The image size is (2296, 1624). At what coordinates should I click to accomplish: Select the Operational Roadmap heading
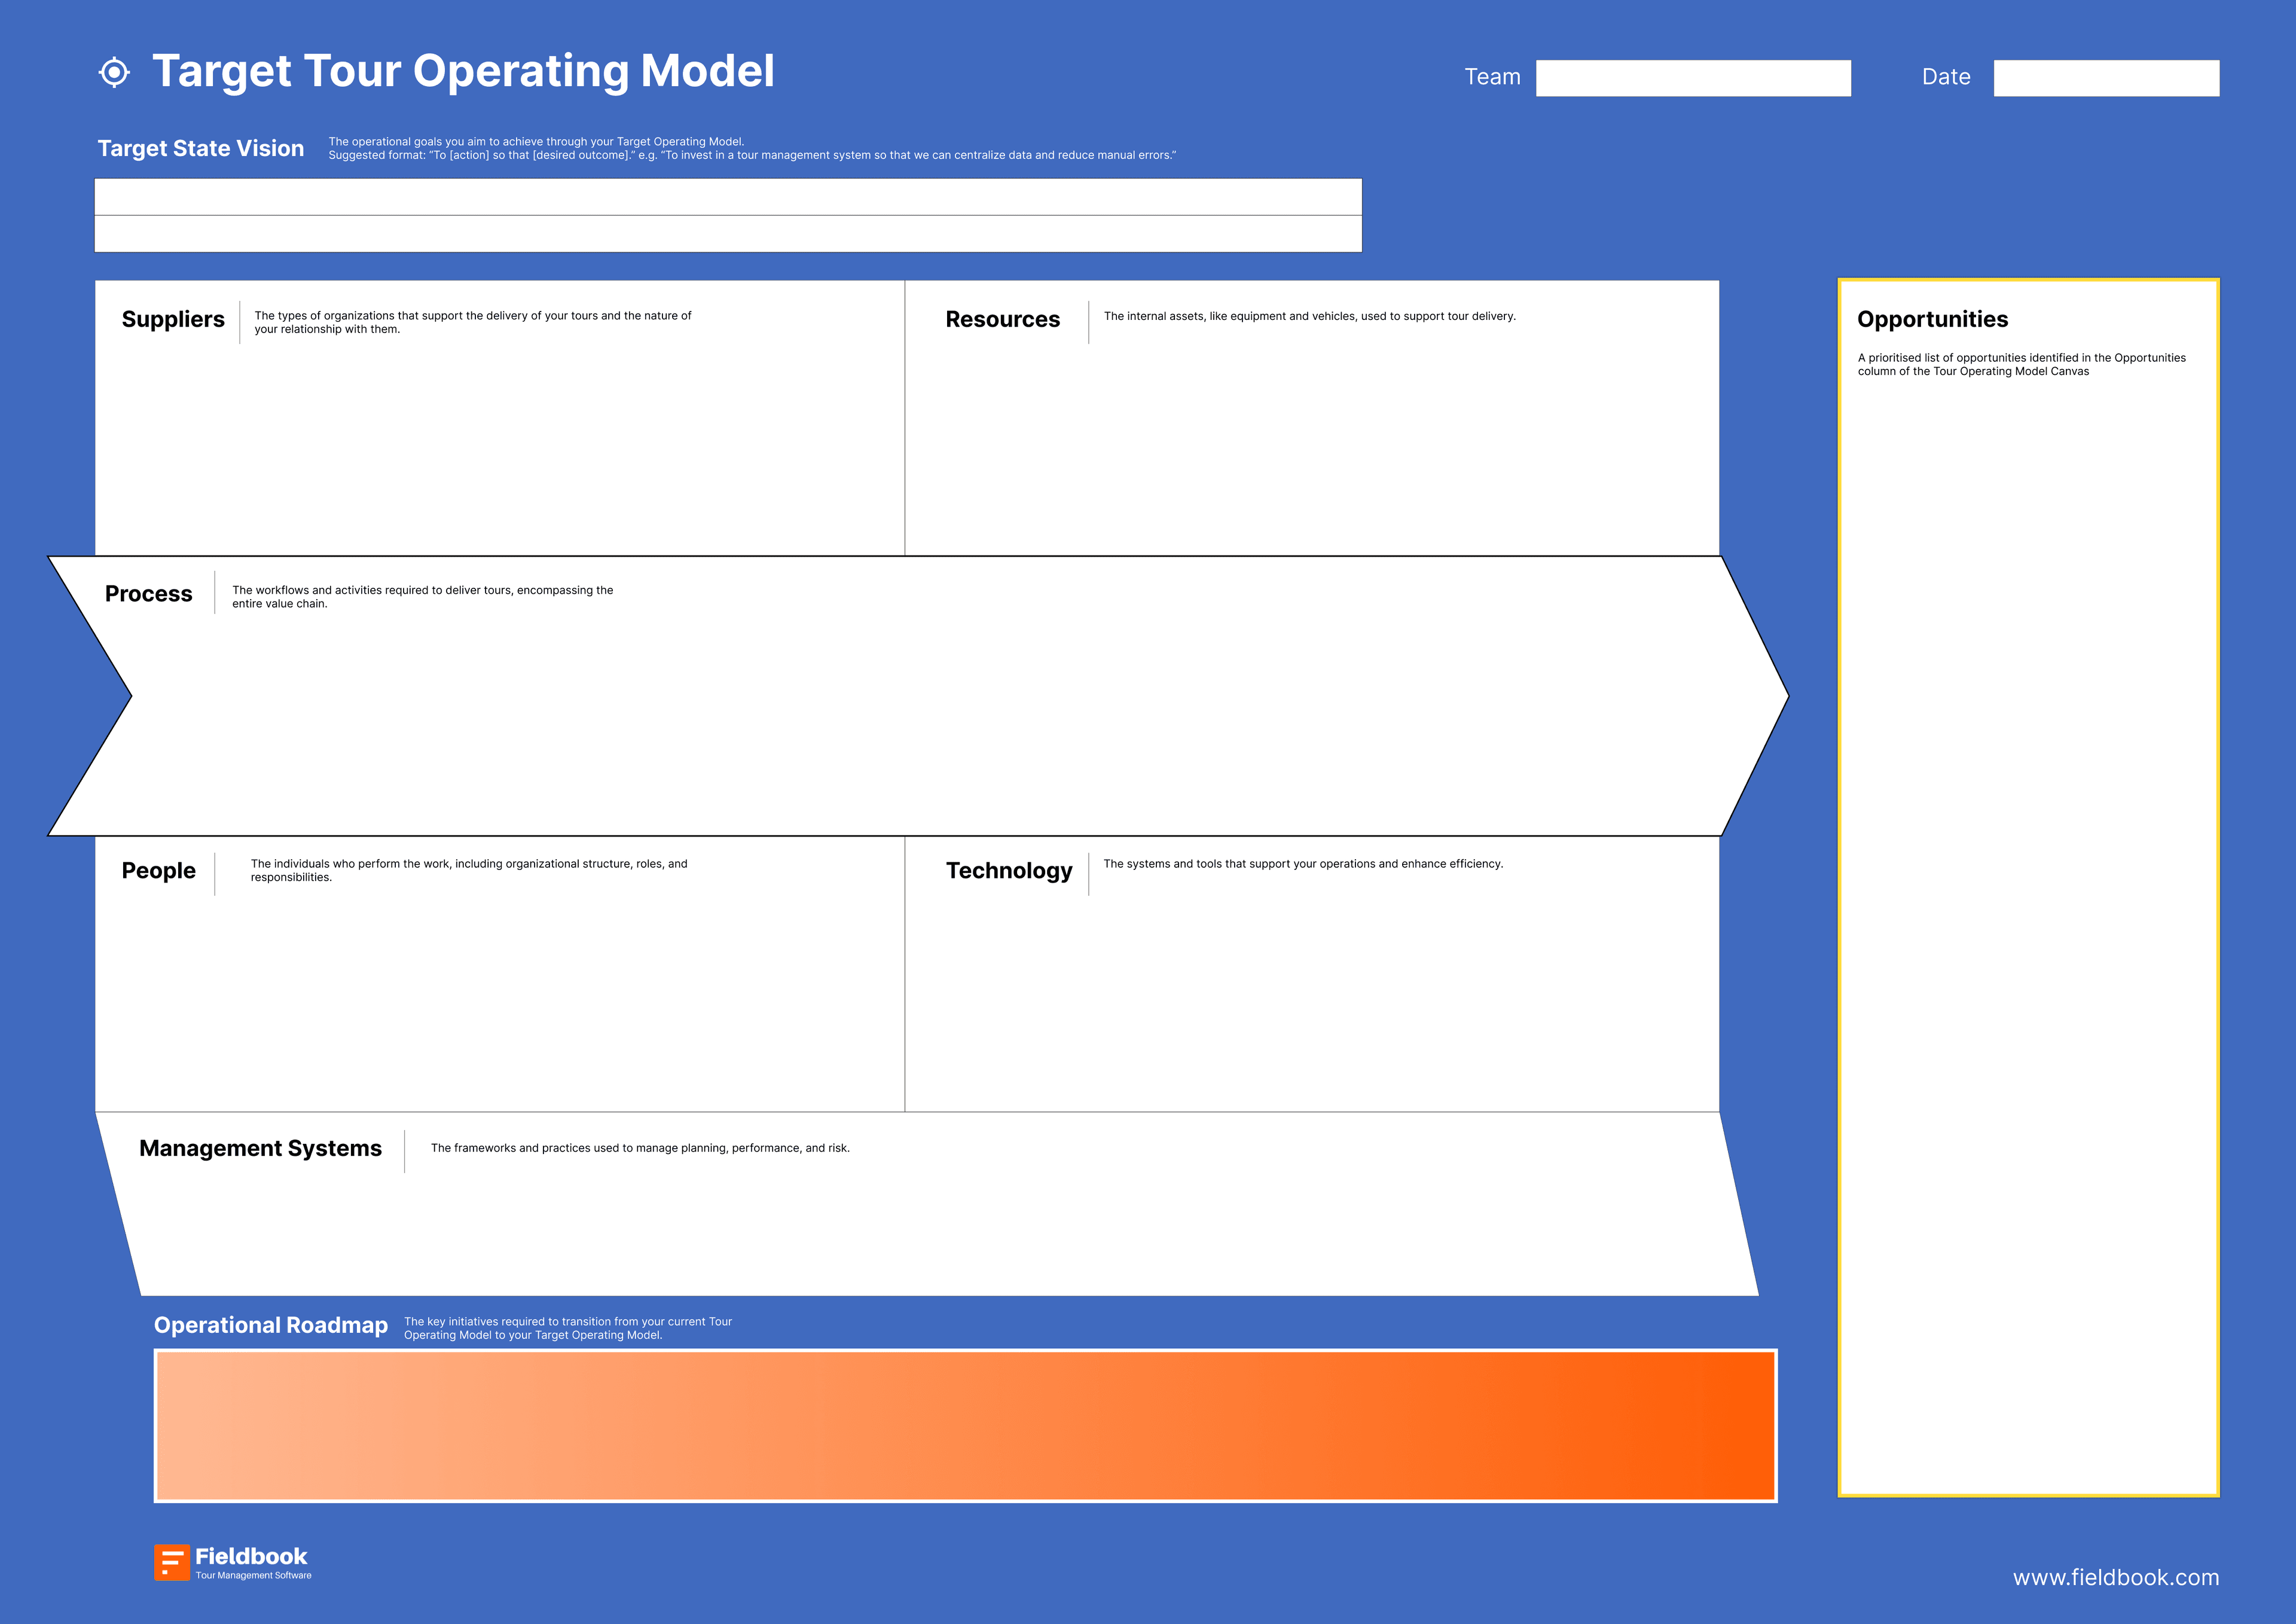271,1325
